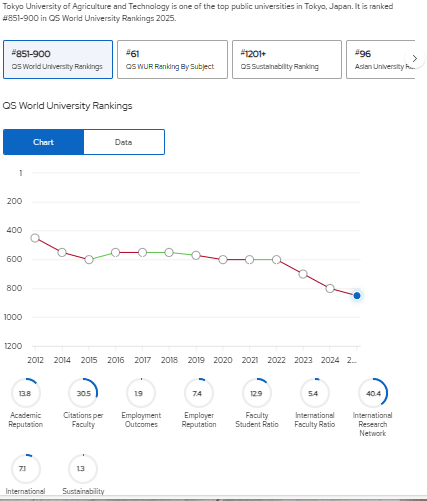Select the Asian University Rankings #96 card

point(380,60)
